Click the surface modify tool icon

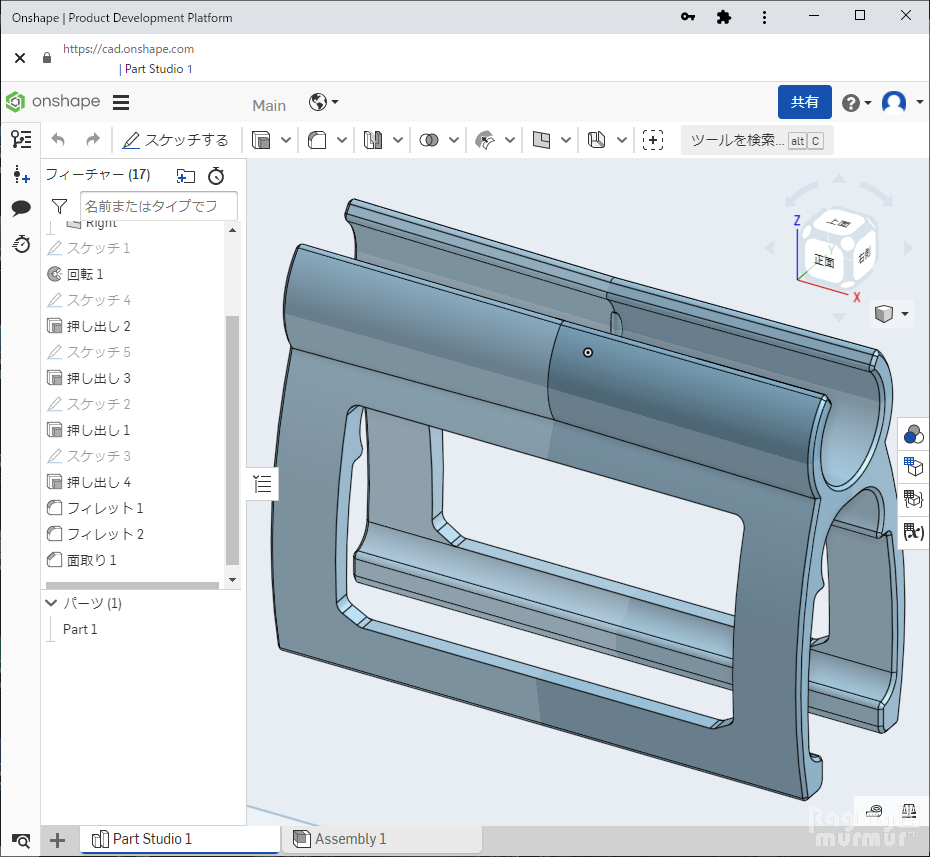pyautogui.click(x=485, y=140)
